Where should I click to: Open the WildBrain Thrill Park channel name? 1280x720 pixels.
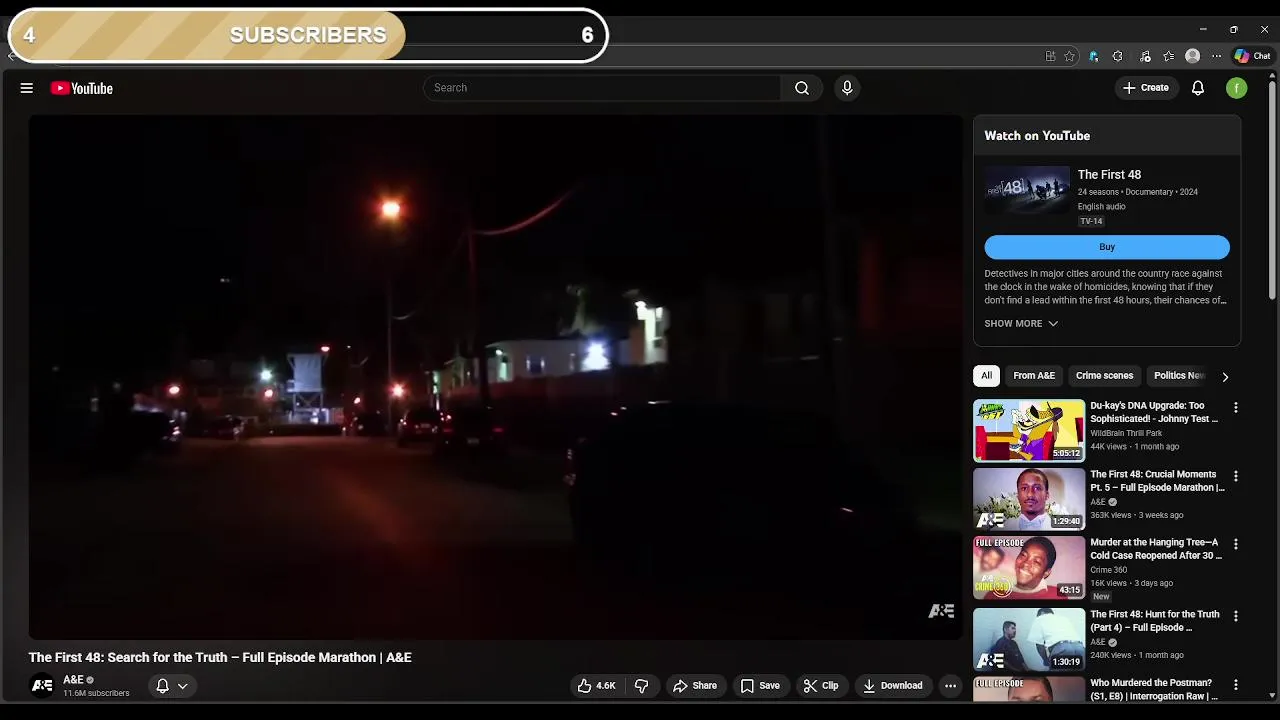[1126, 433]
